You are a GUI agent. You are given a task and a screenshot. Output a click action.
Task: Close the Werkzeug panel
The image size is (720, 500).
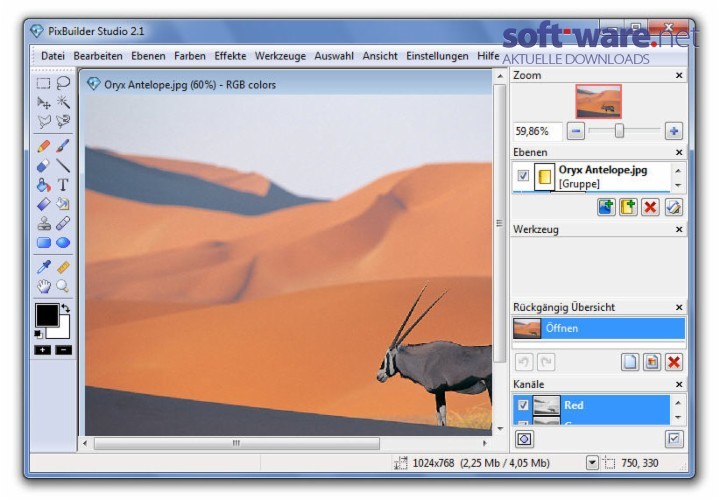(x=679, y=229)
